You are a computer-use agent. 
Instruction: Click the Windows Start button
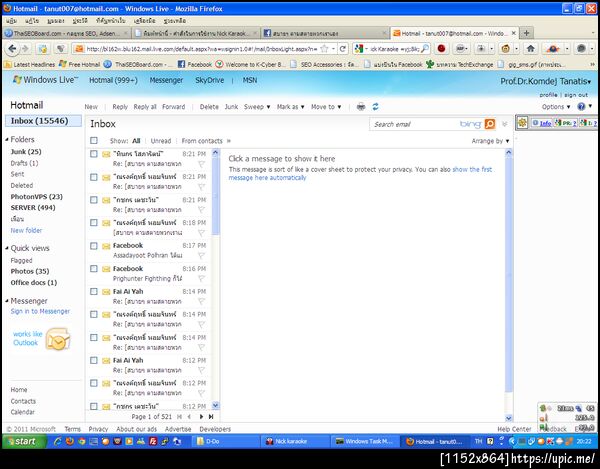pos(24,441)
